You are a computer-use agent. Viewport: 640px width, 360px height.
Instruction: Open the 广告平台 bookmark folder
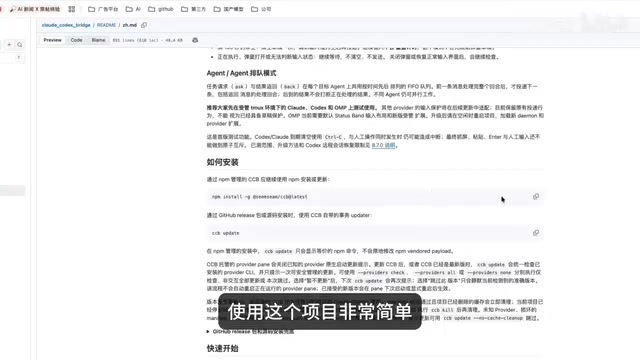pos(103,9)
